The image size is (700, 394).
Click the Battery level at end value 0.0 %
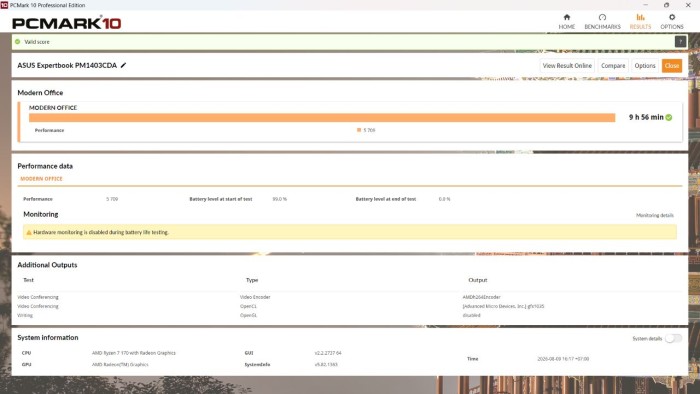[444, 199]
